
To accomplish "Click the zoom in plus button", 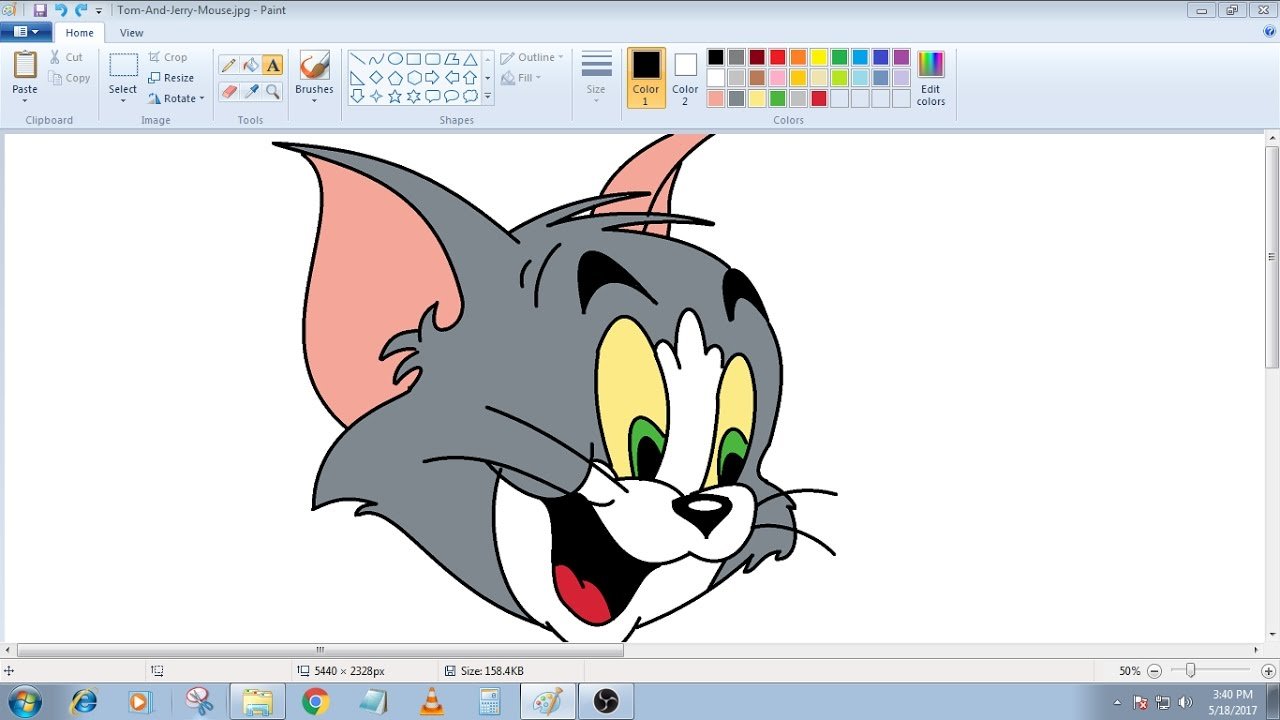I will click(x=1268, y=671).
